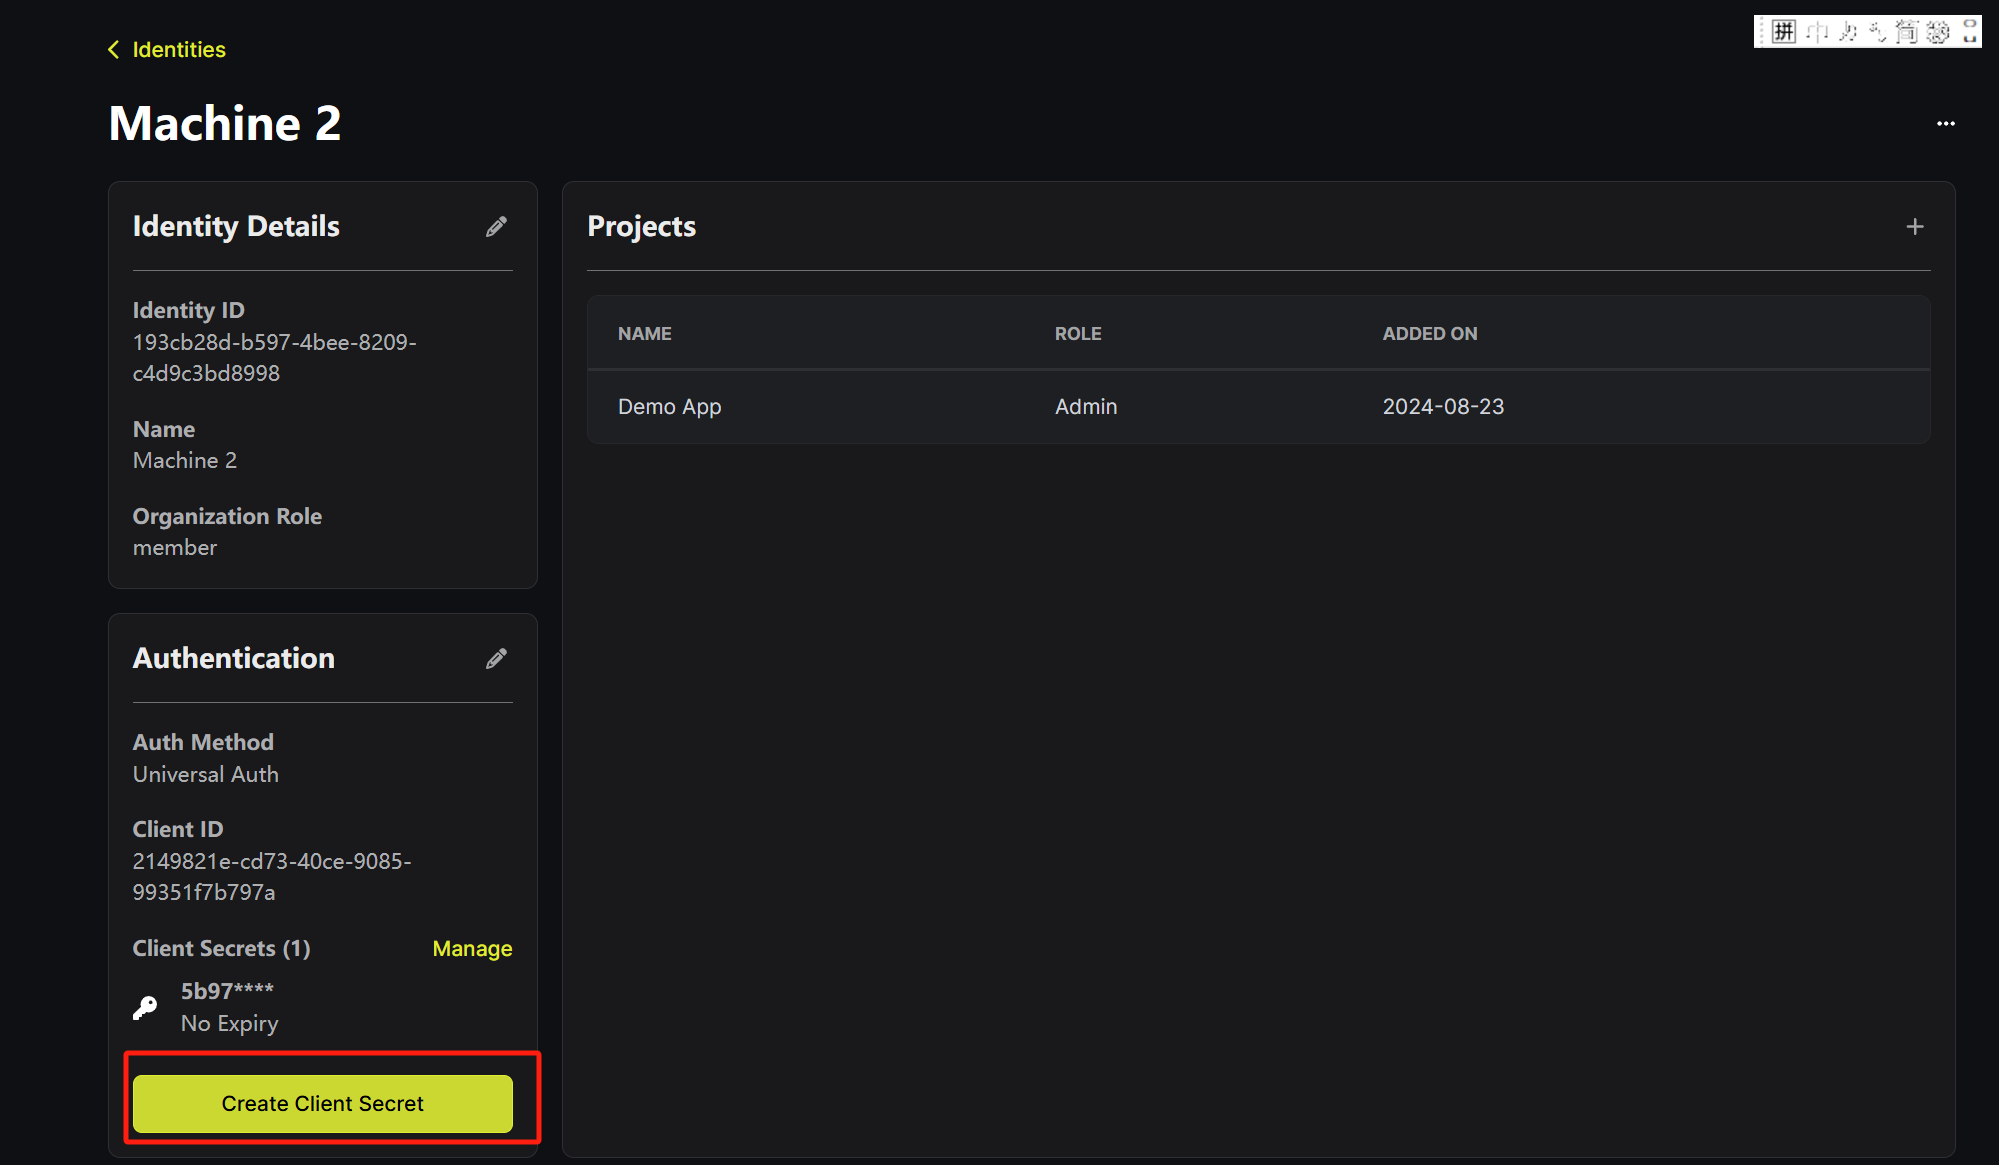The width and height of the screenshot is (1999, 1165).
Task: Click the Manage link for Client Secrets
Action: [x=471, y=949]
